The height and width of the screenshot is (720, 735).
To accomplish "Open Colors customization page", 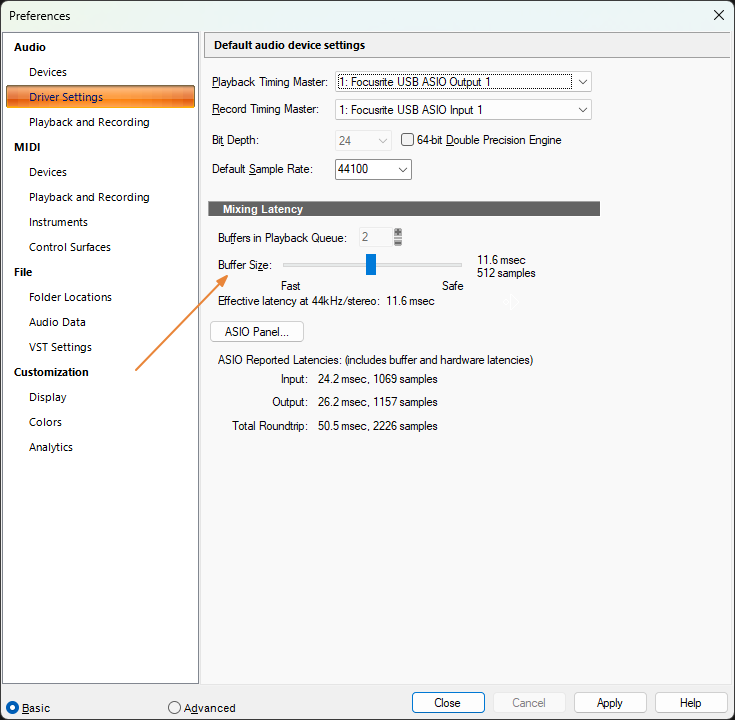I will [x=45, y=422].
